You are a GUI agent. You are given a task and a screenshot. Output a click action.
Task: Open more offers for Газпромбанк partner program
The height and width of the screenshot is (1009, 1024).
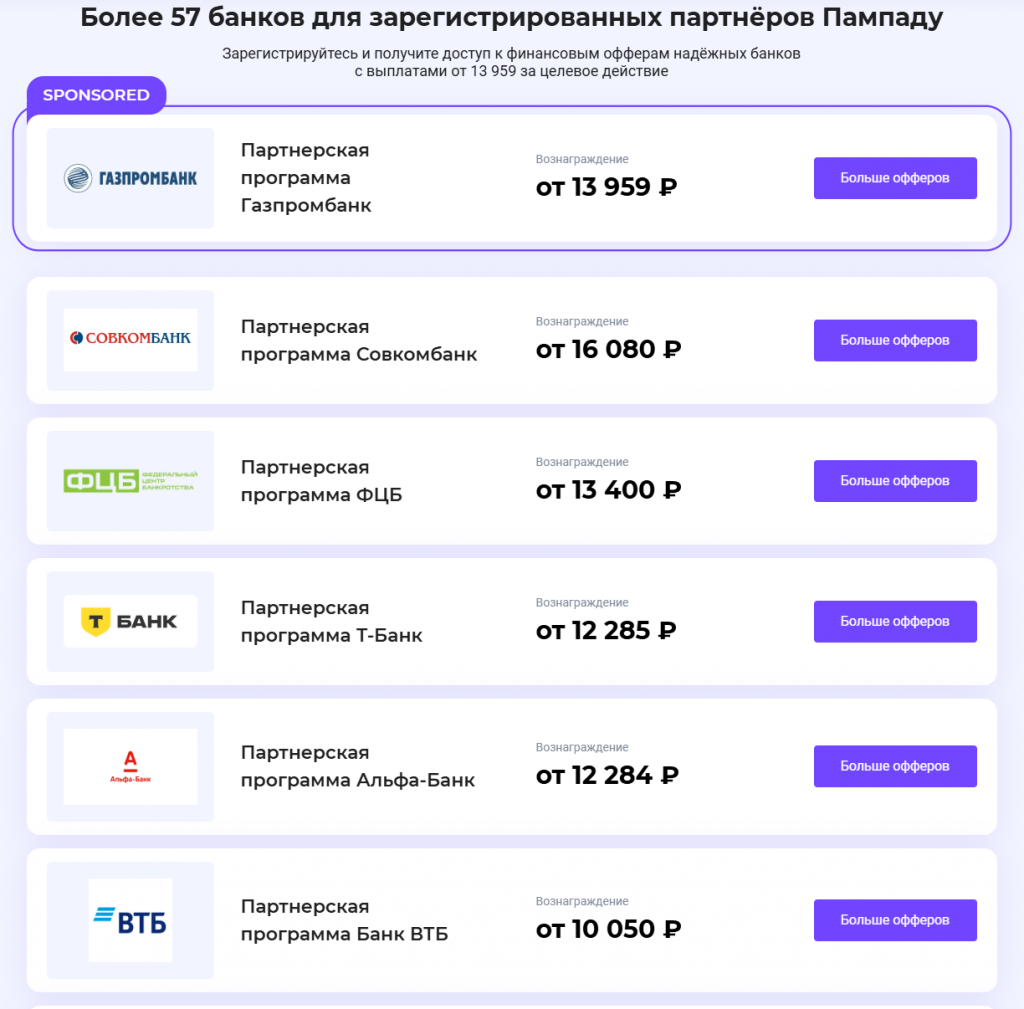(x=894, y=177)
